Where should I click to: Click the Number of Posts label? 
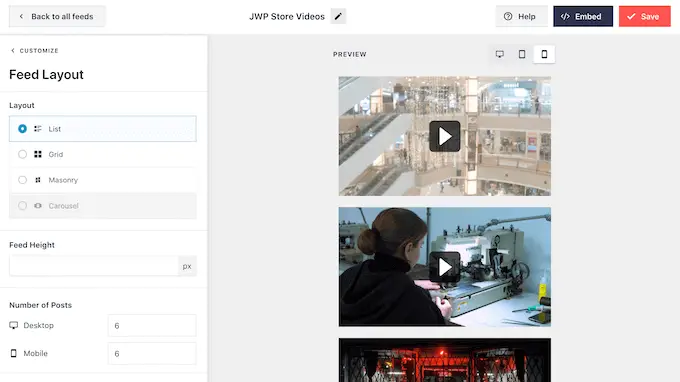(x=40, y=305)
